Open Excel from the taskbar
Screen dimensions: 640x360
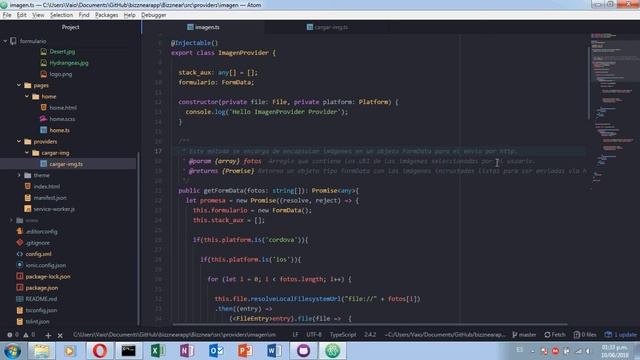(x=158, y=351)
